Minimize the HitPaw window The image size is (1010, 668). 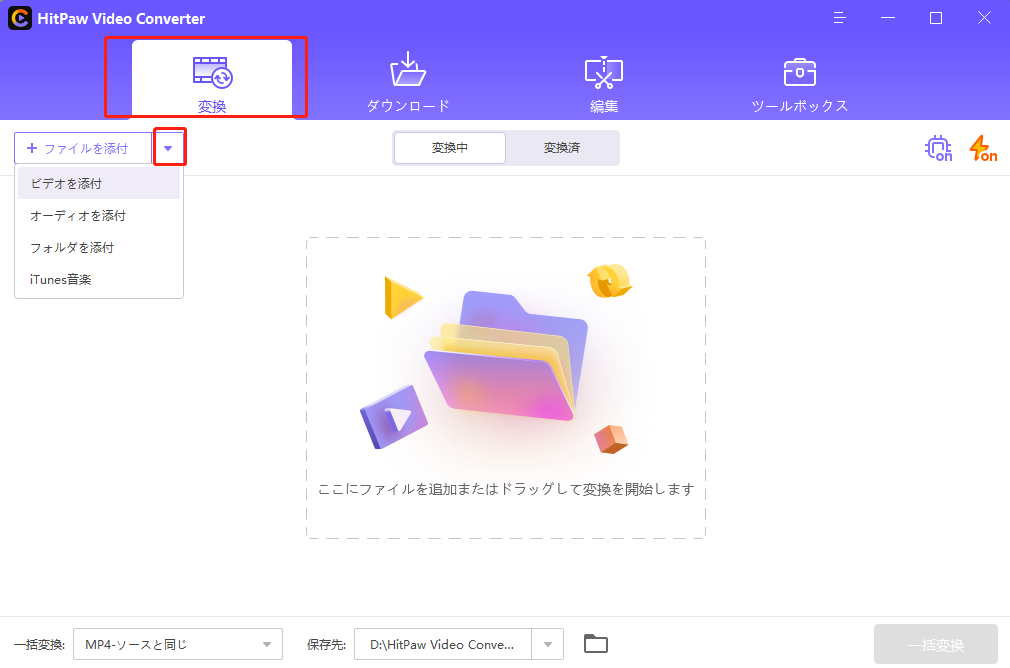888,18
